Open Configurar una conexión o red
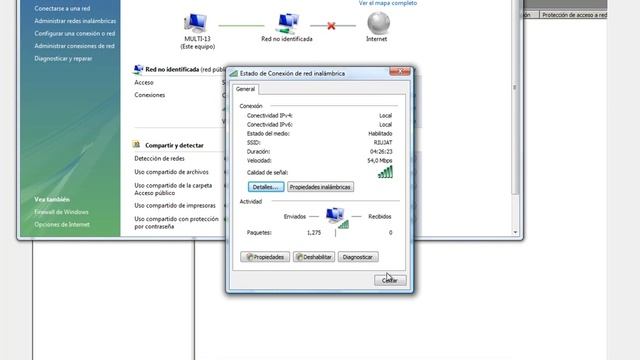 pos(75,33)
